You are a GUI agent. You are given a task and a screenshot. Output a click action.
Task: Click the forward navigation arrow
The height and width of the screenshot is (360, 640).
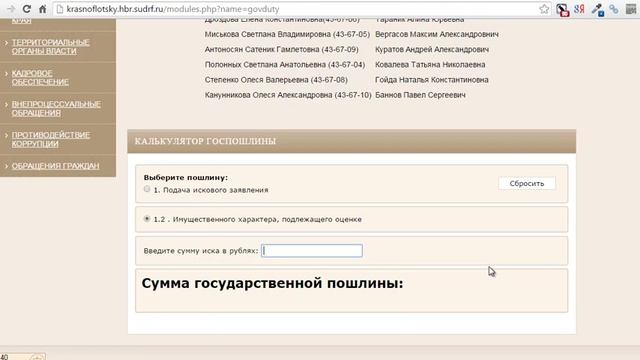(11, 9)
